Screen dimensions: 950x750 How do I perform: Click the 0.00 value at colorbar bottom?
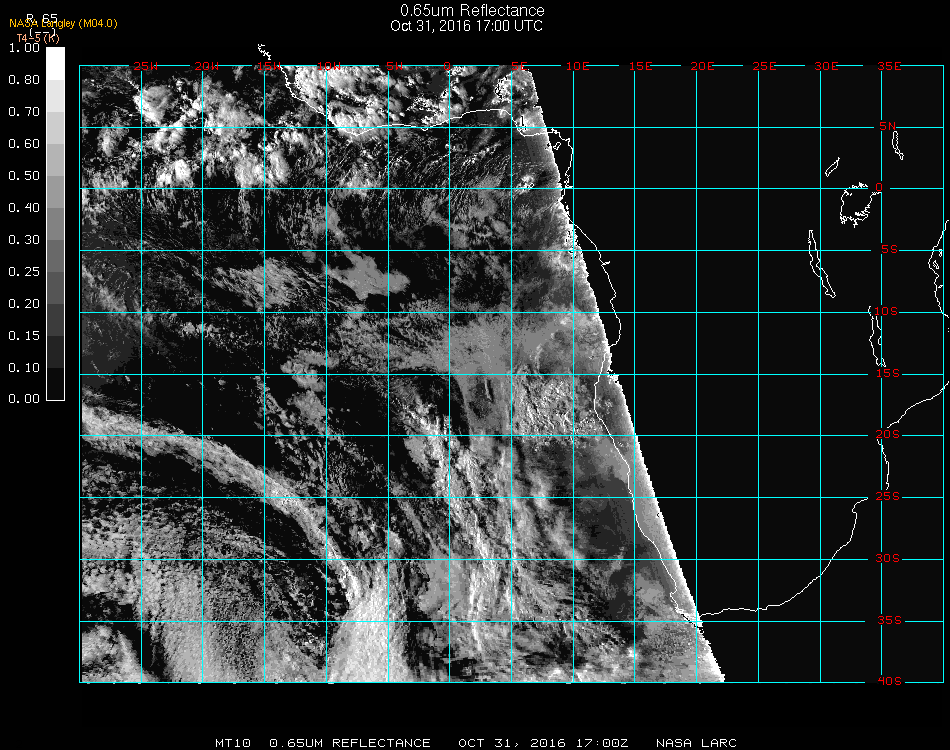click(24, 399)
